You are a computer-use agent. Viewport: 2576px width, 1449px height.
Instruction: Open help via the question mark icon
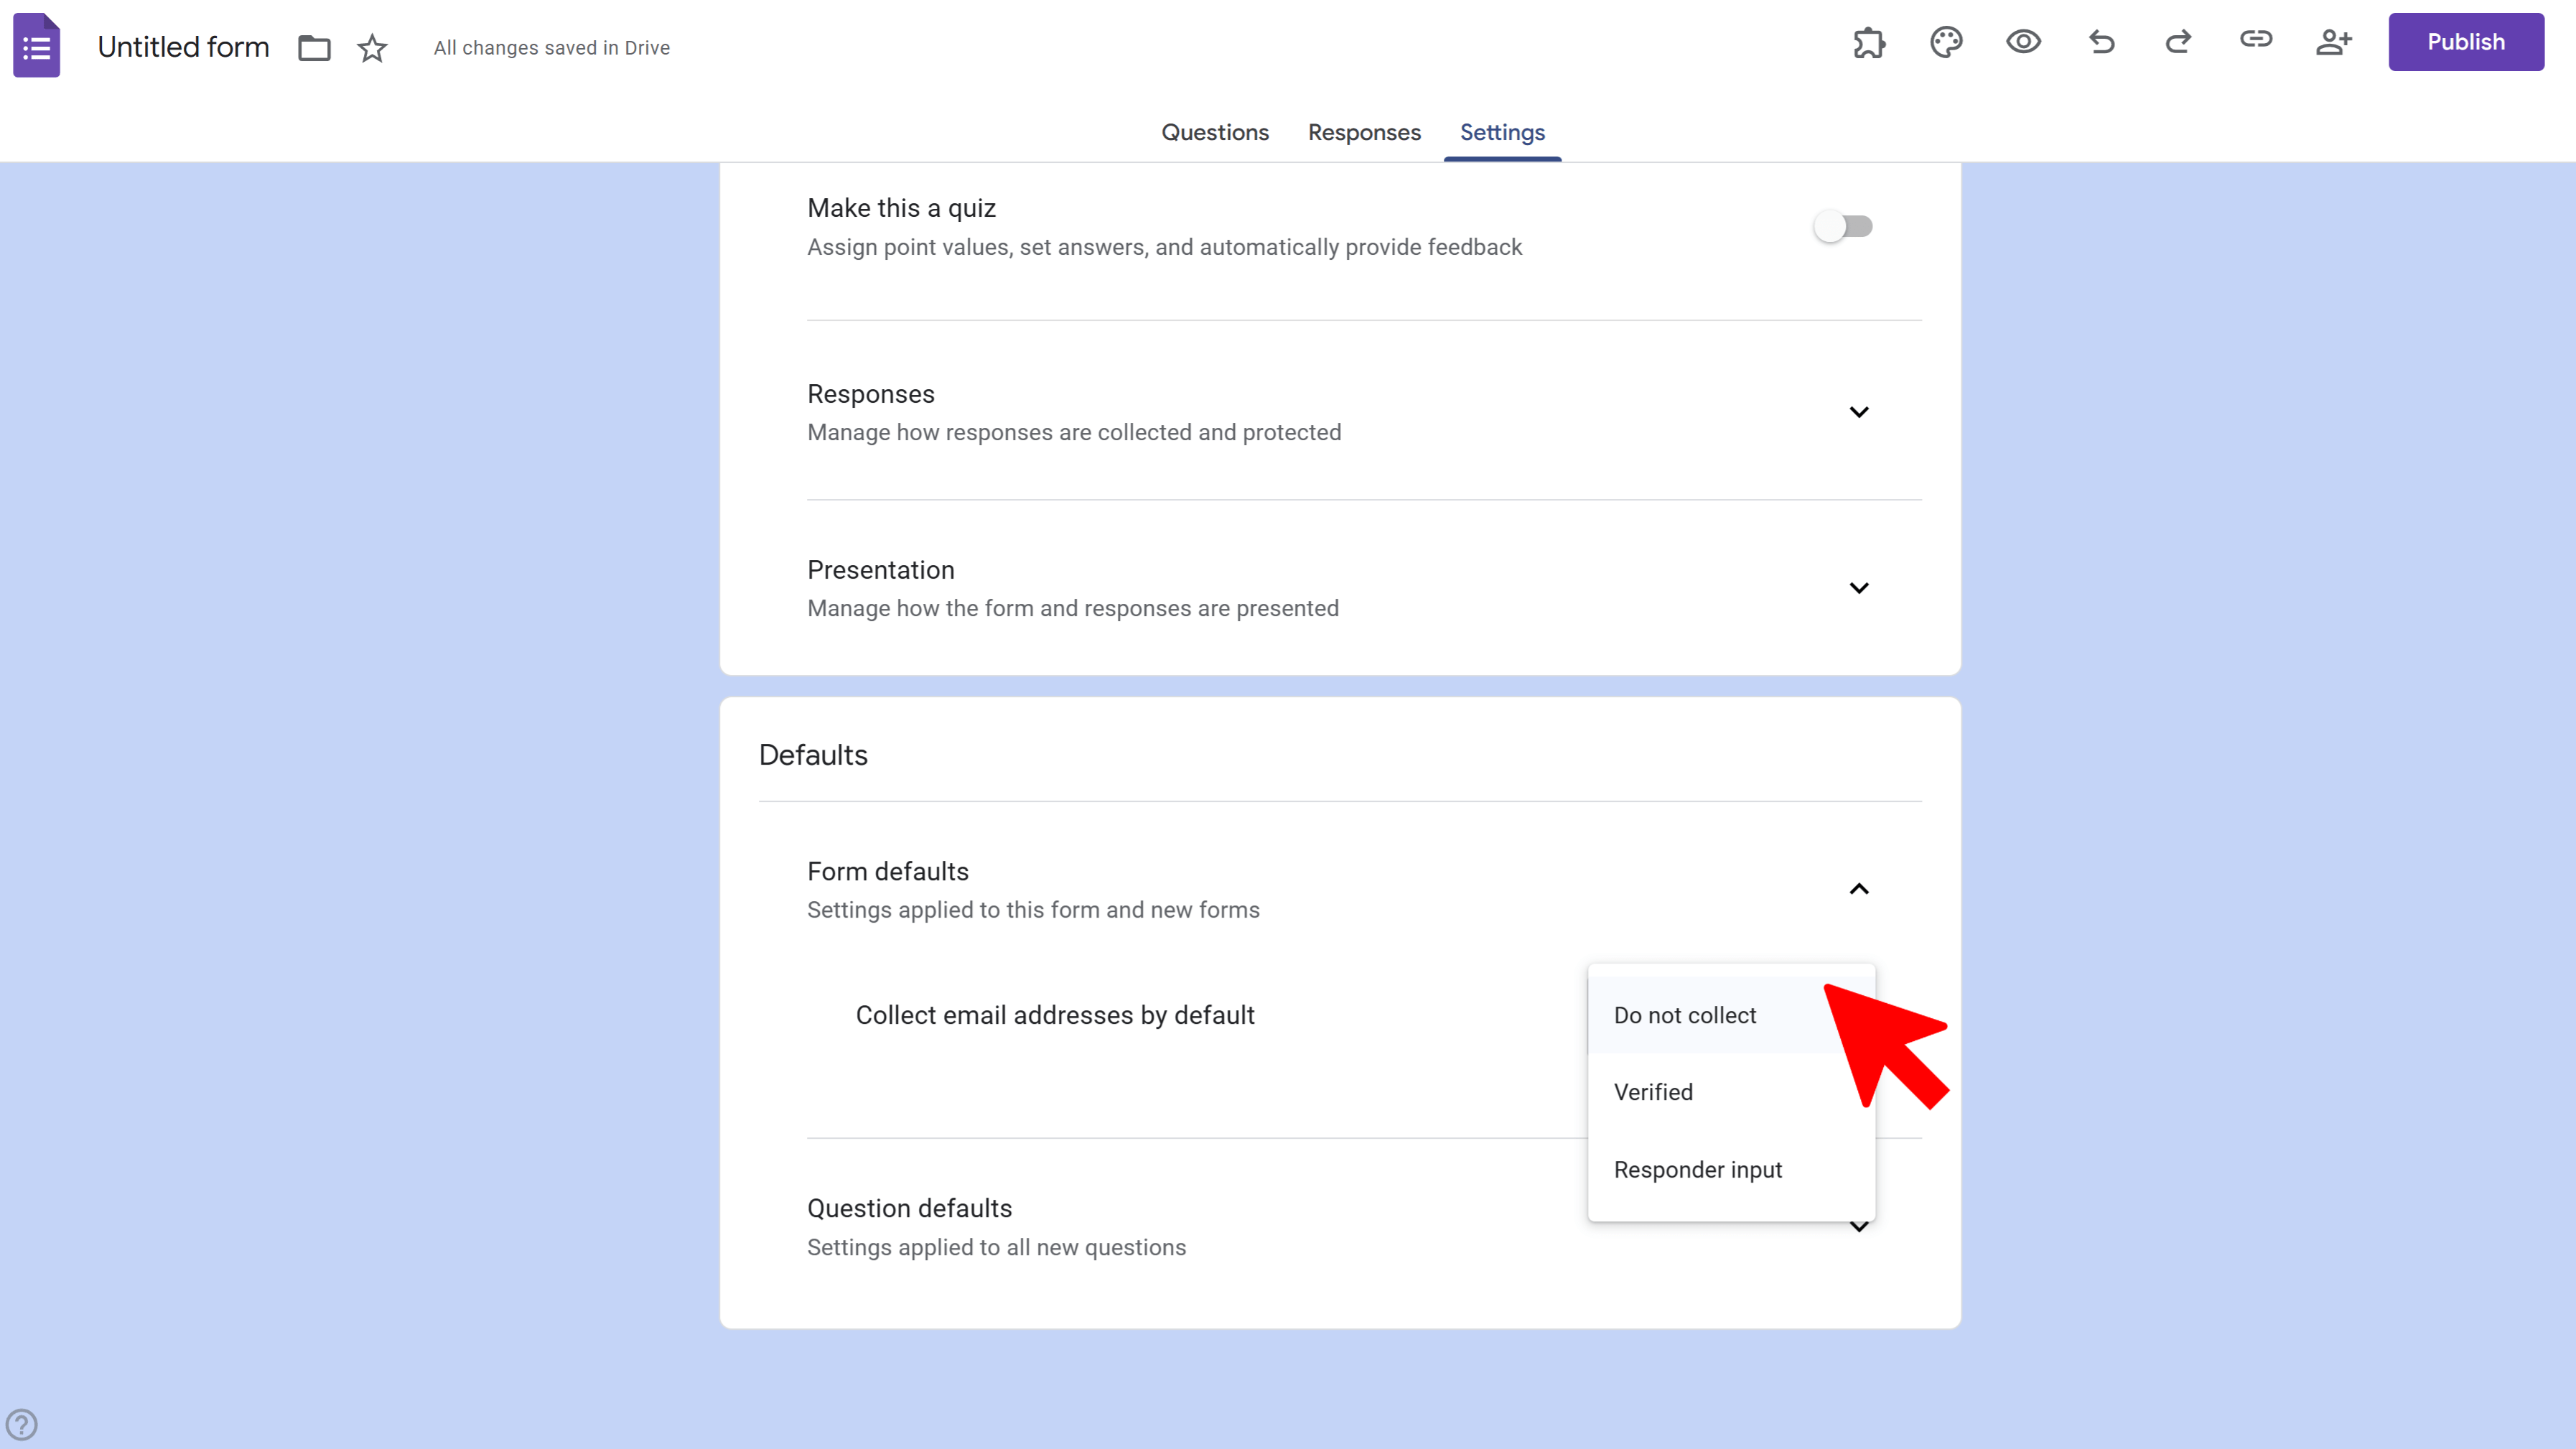pos(24,1424)
